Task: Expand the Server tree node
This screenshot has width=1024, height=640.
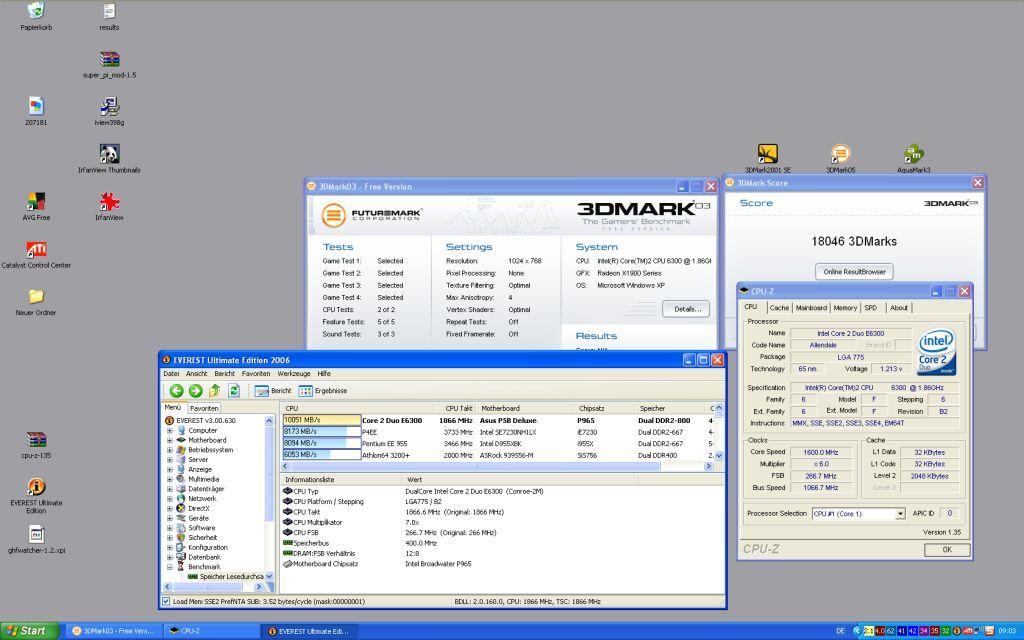Action: [170, 460]
